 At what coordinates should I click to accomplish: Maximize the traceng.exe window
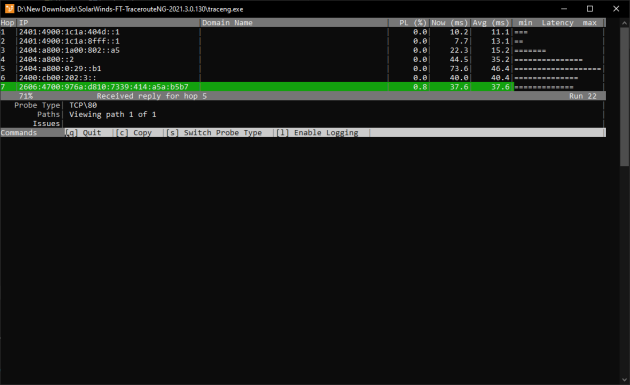click(590, 8)
